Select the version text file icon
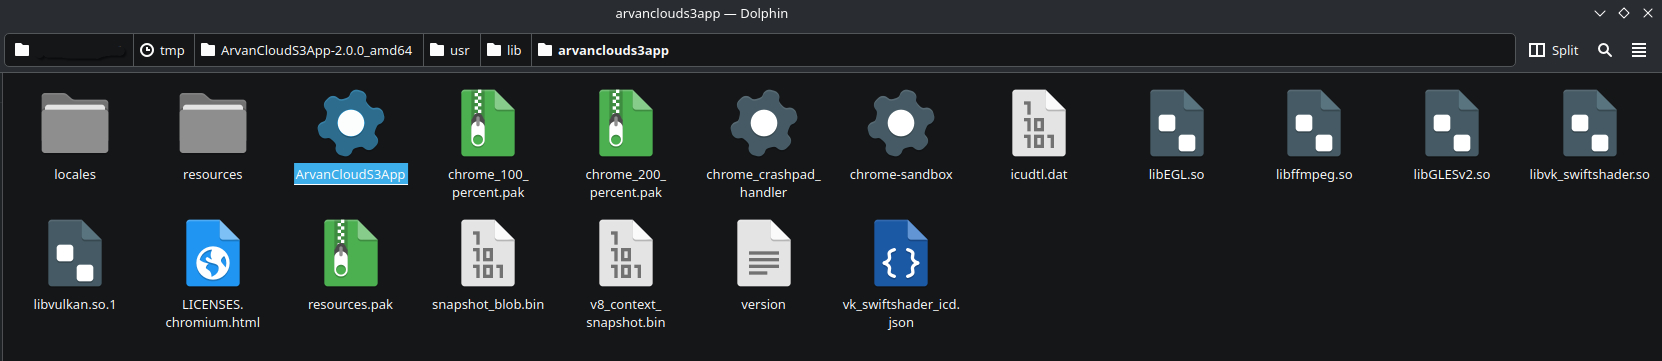 tap(764, 253)
